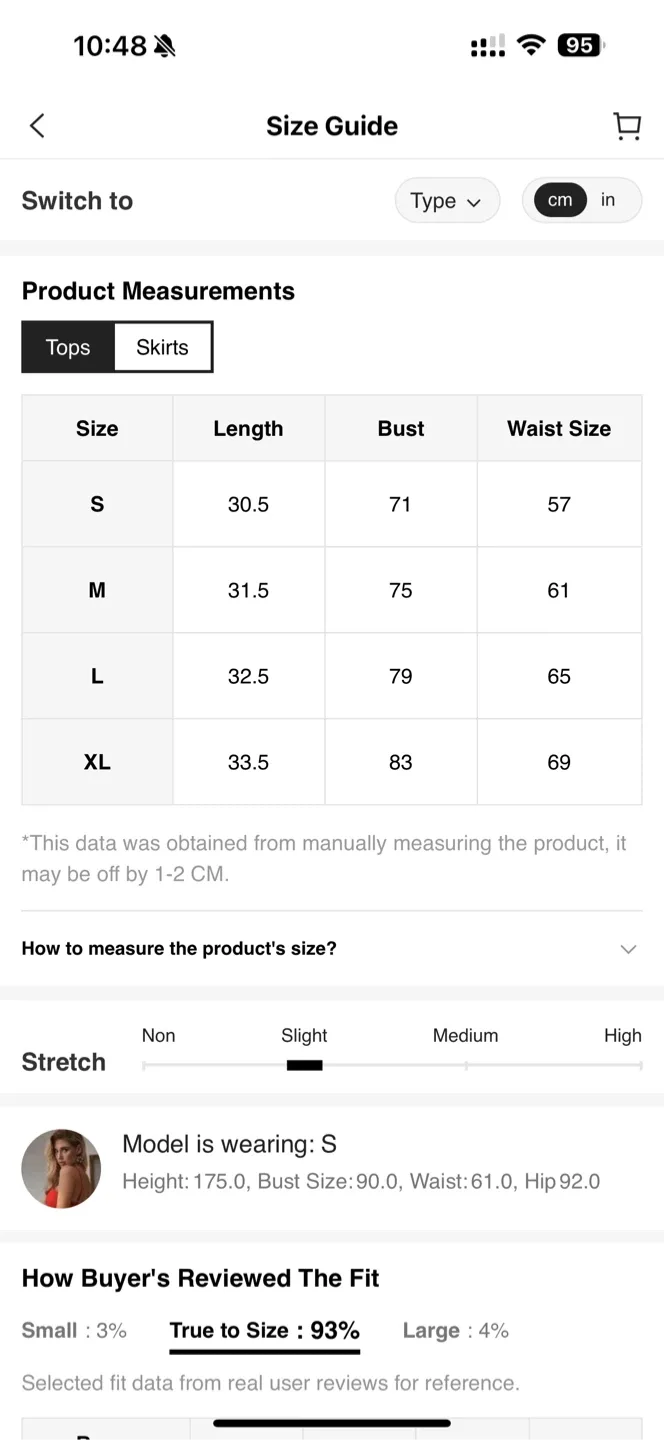The height and width of the screenshot is (1440, 664).
Task: Switch to the Skirts tab
Action: click(x=162, y=347)
